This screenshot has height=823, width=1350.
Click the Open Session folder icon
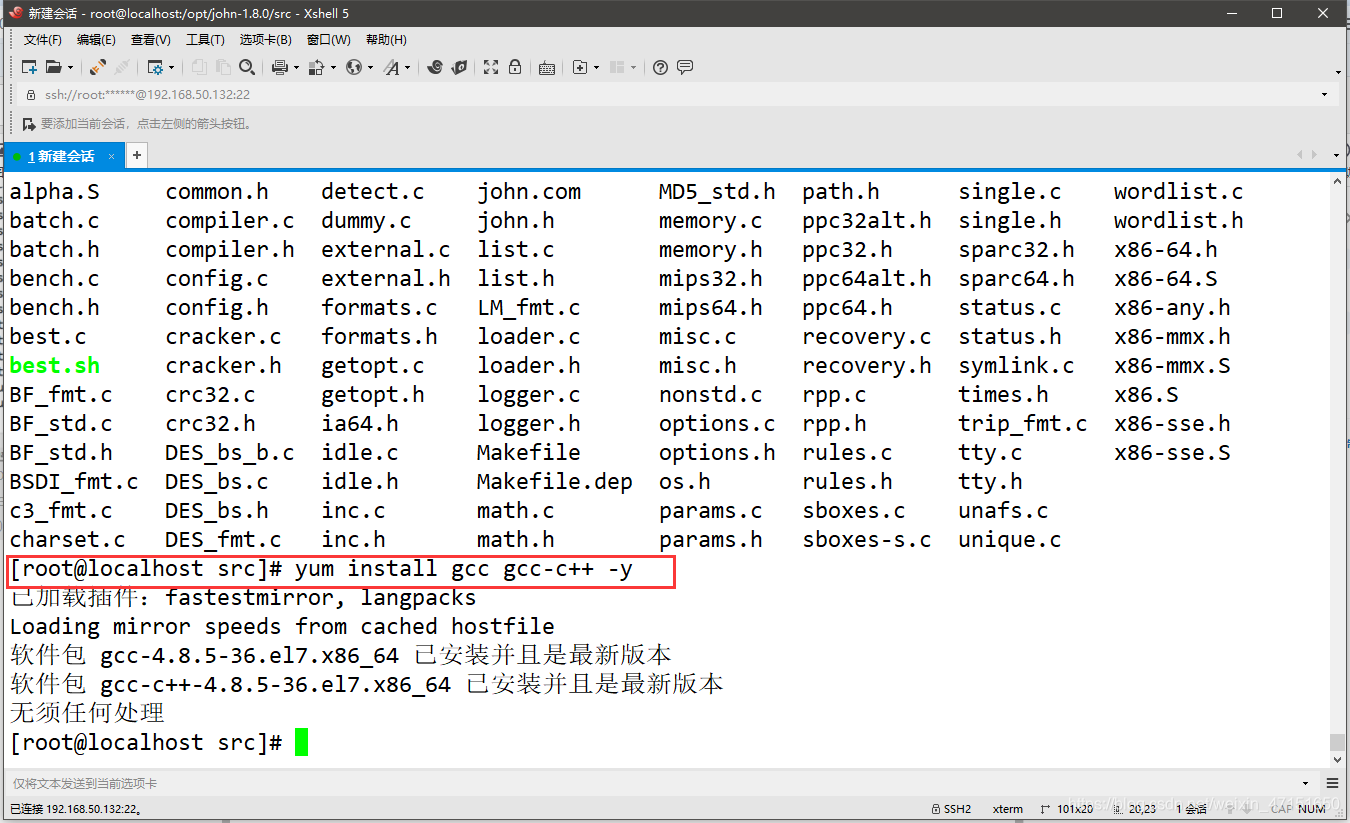point(54,67)
